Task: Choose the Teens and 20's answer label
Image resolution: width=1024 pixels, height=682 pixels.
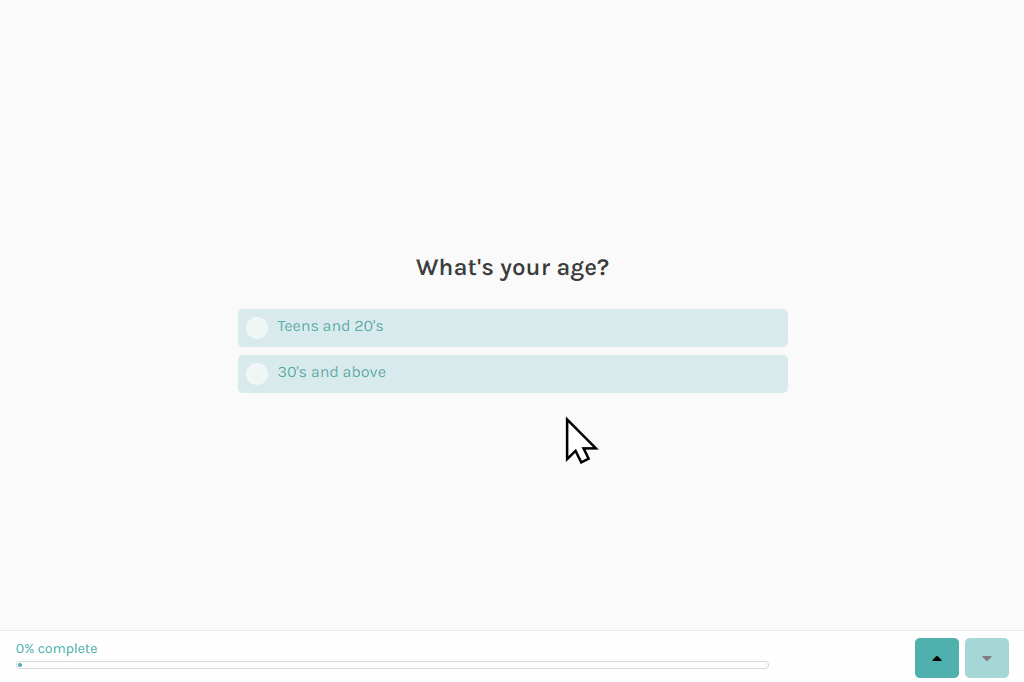Action: click(330, 326)
